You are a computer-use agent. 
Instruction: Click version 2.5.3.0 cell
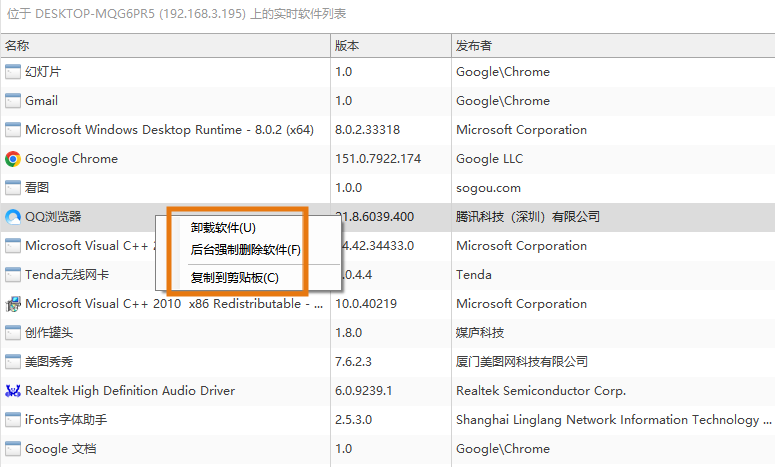pos(353,420)
